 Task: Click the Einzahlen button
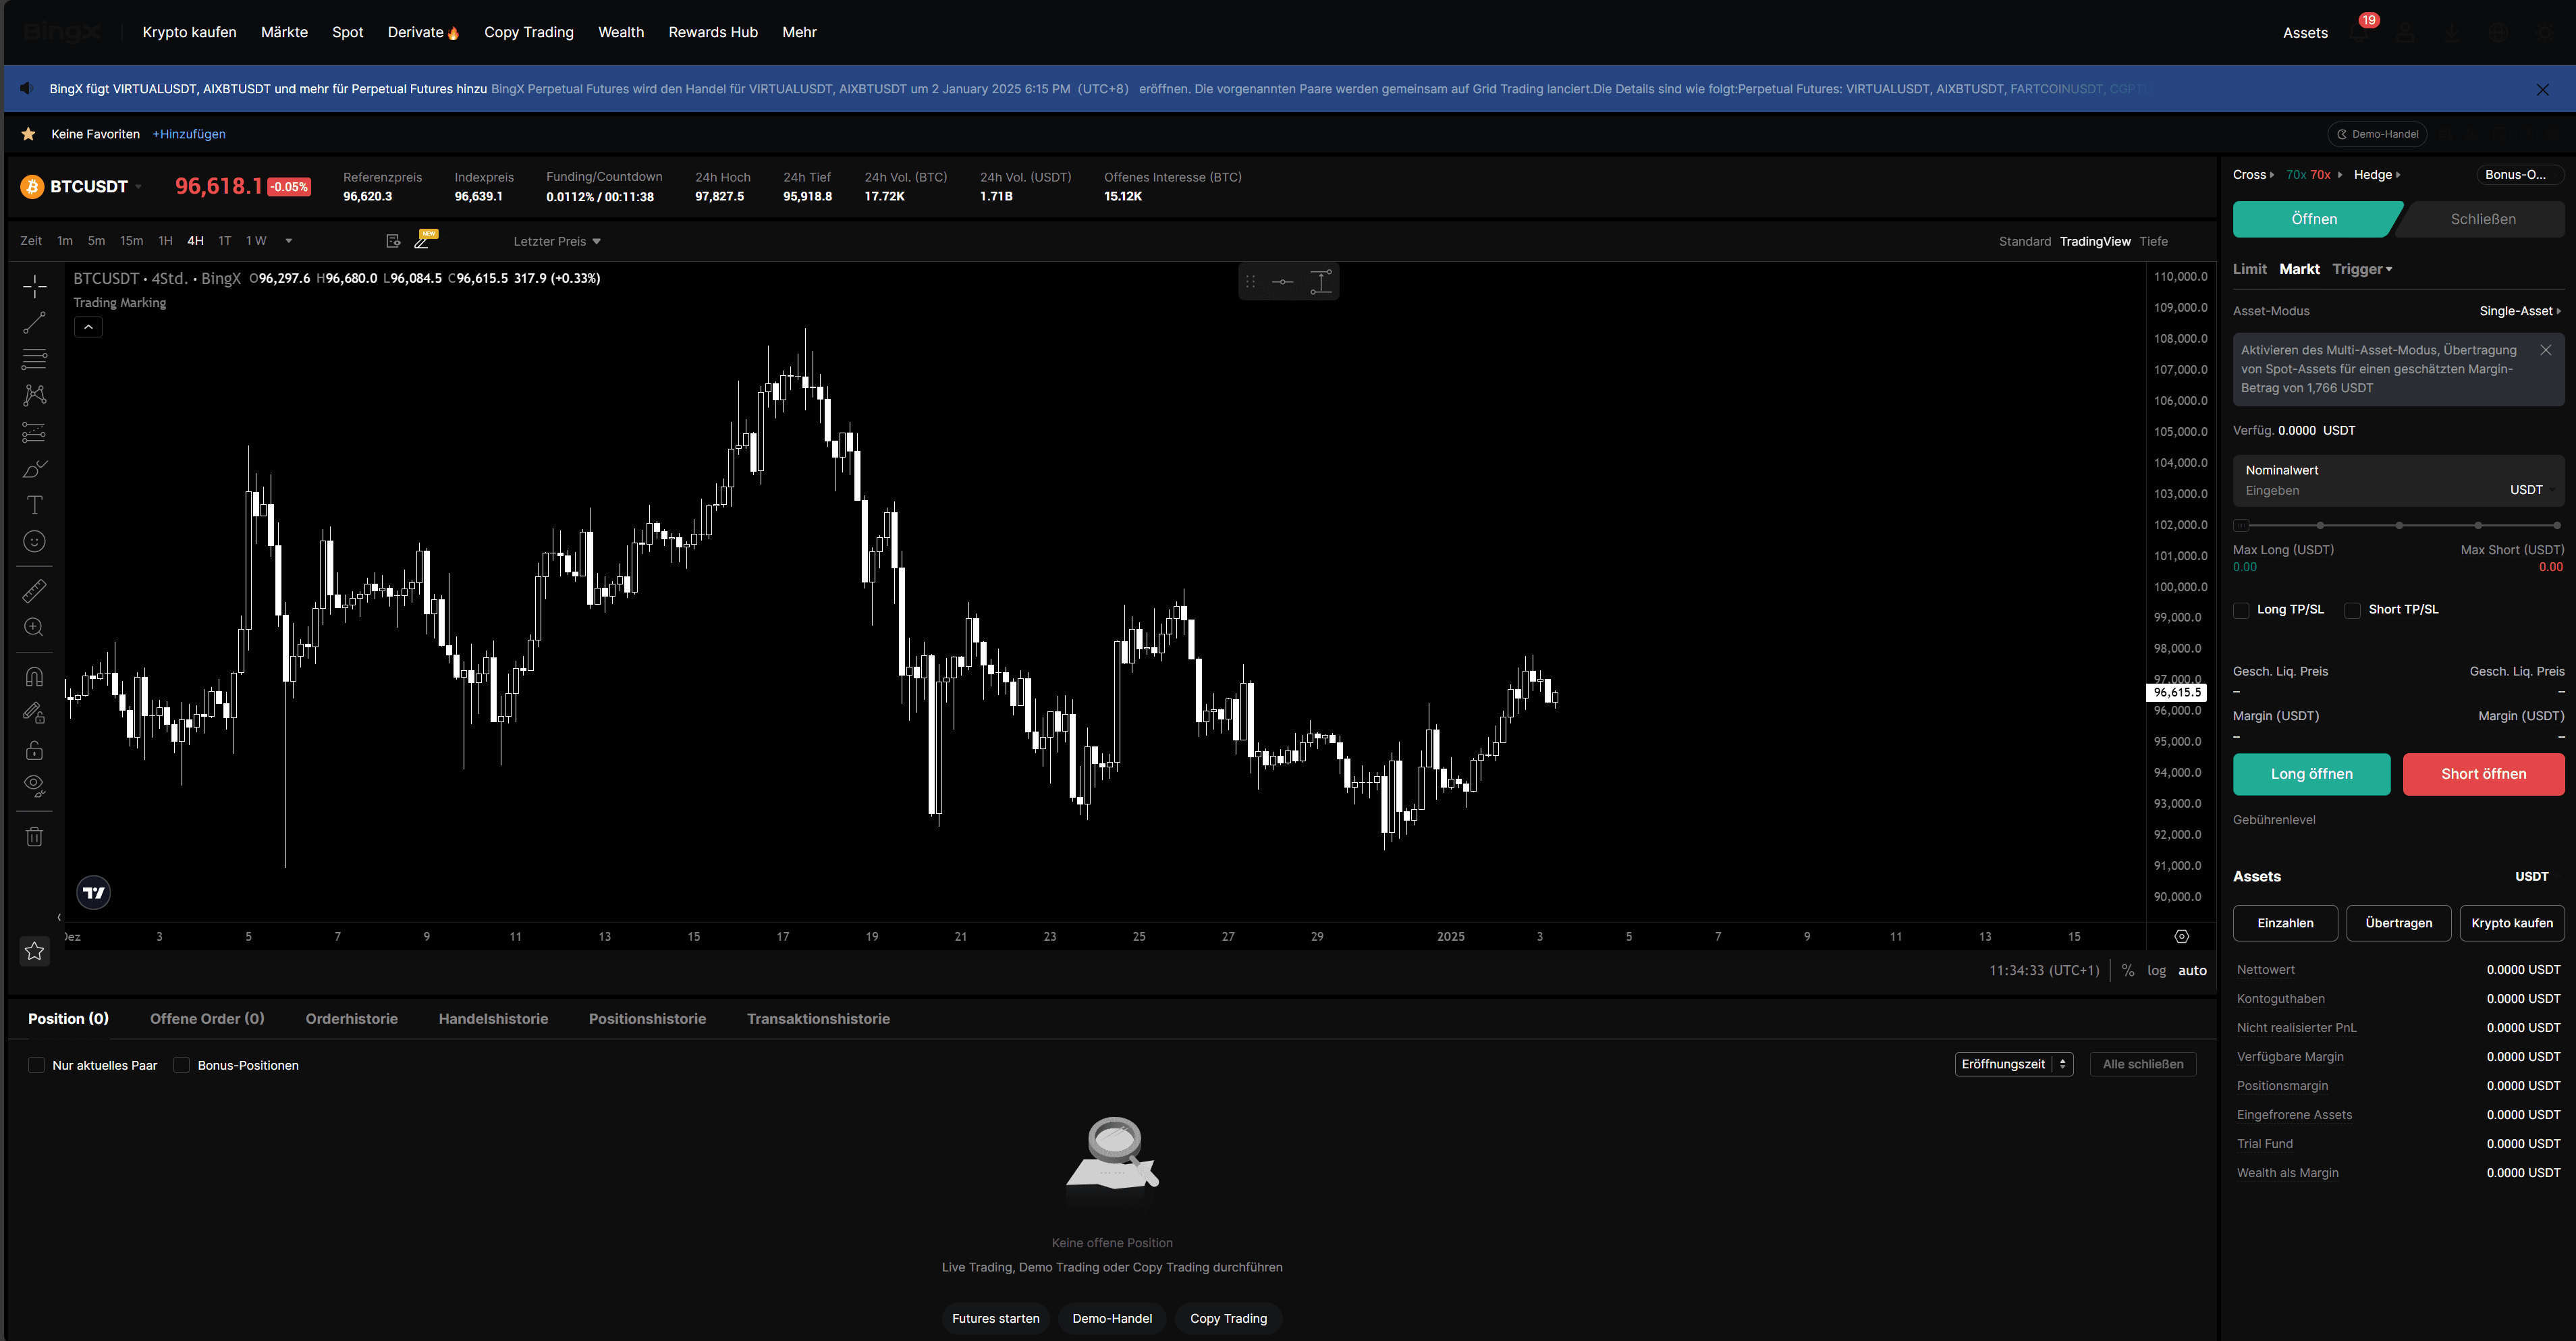pos(2285,923)
